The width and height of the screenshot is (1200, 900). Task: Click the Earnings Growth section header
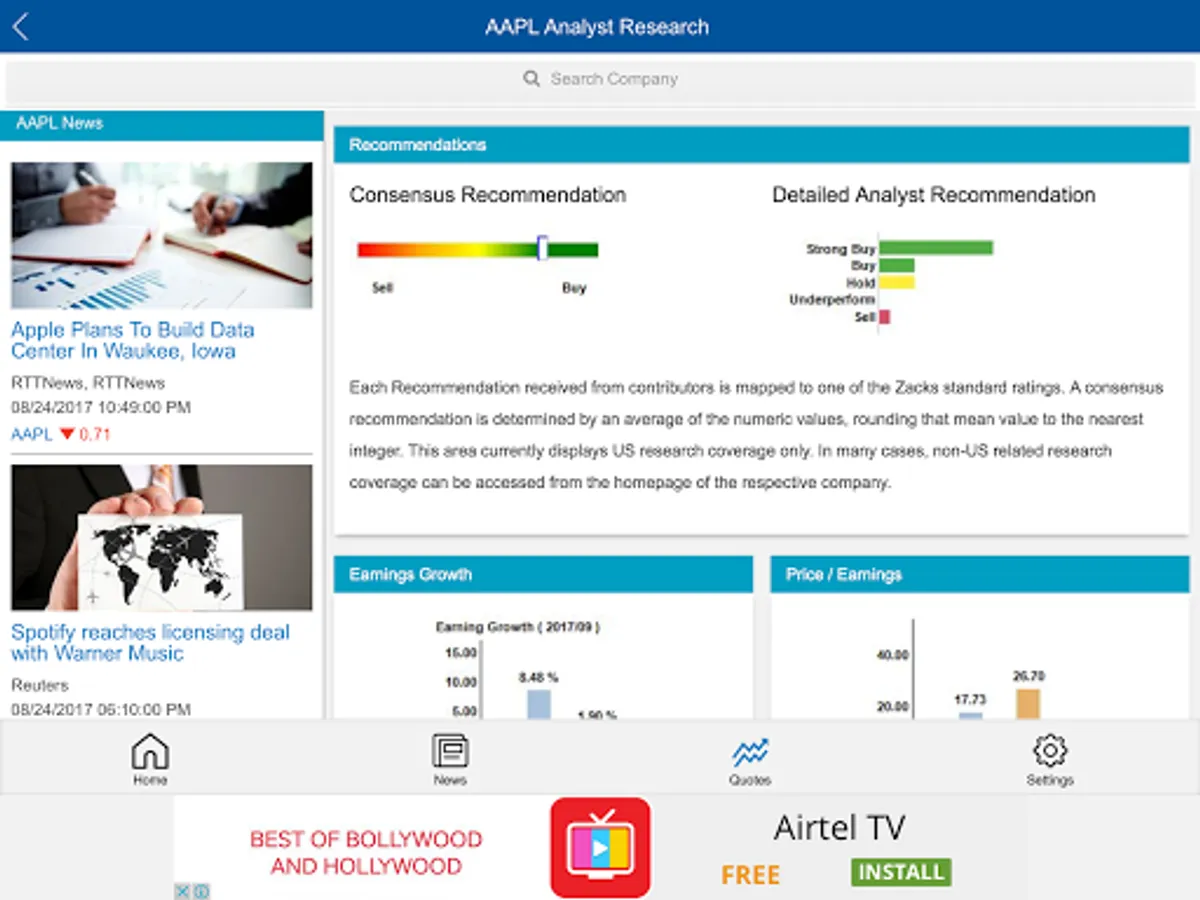tap(543, 574)
